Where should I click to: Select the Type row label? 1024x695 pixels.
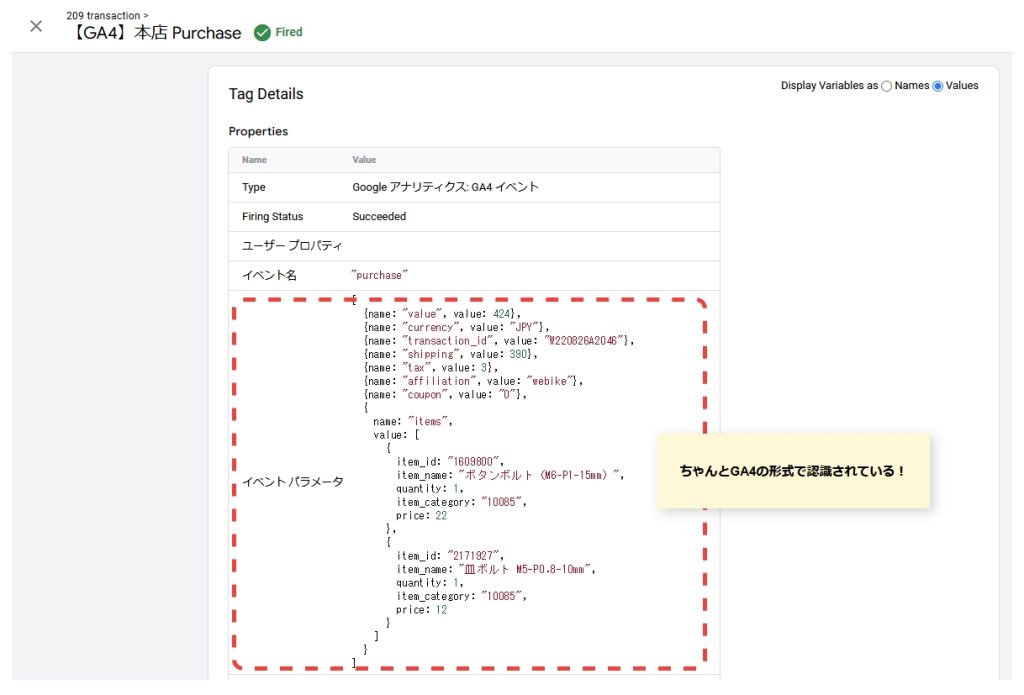pyautogui.click(x=254, y=187)
